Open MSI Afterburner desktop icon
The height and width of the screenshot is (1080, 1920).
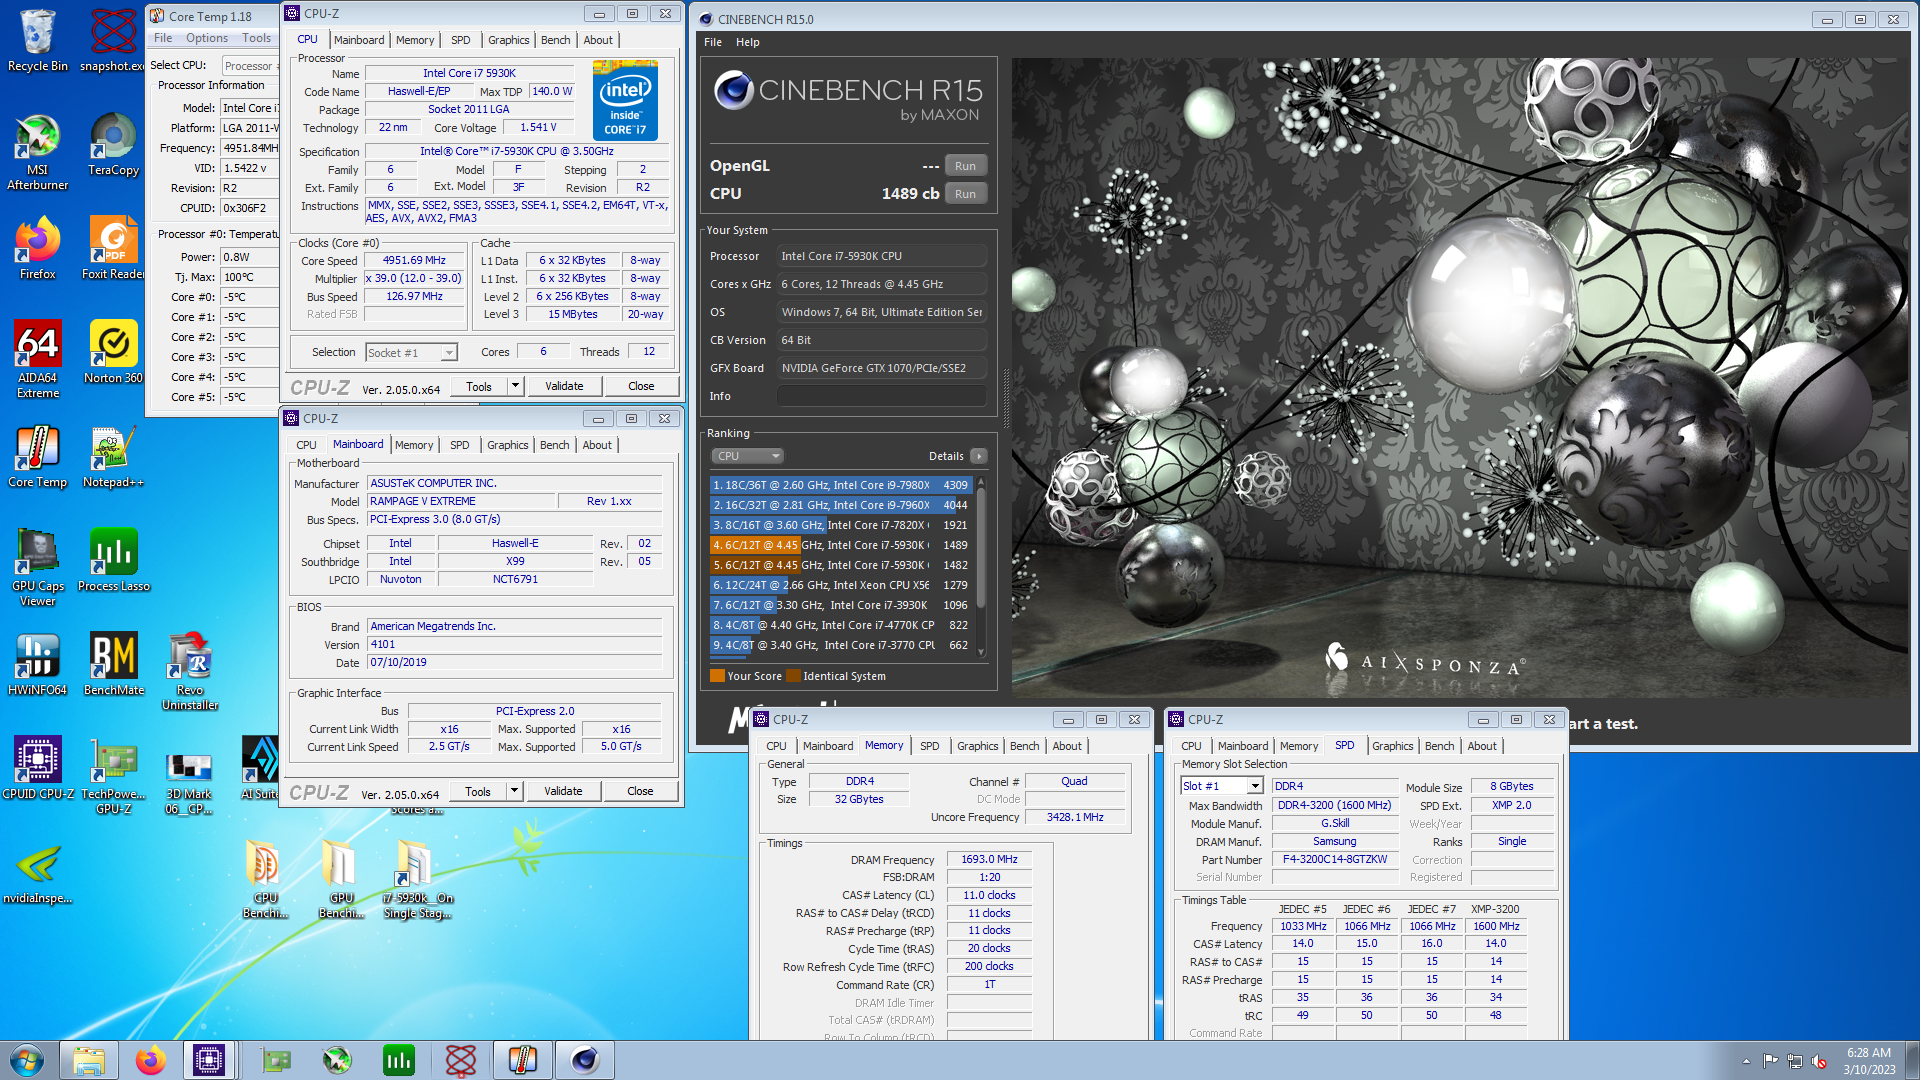[x=37, y=151]
